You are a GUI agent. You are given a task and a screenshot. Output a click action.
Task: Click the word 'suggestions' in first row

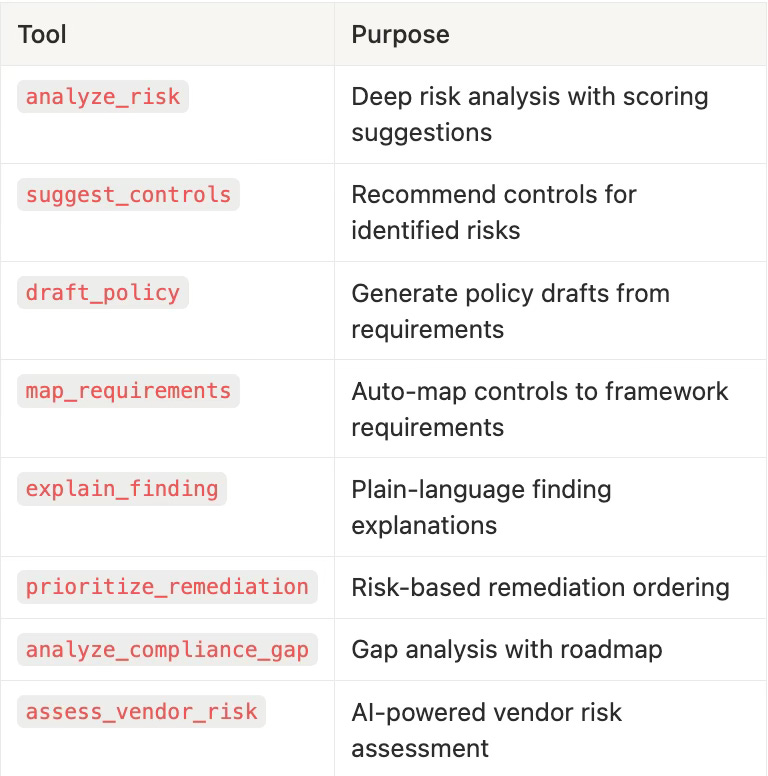422,133
